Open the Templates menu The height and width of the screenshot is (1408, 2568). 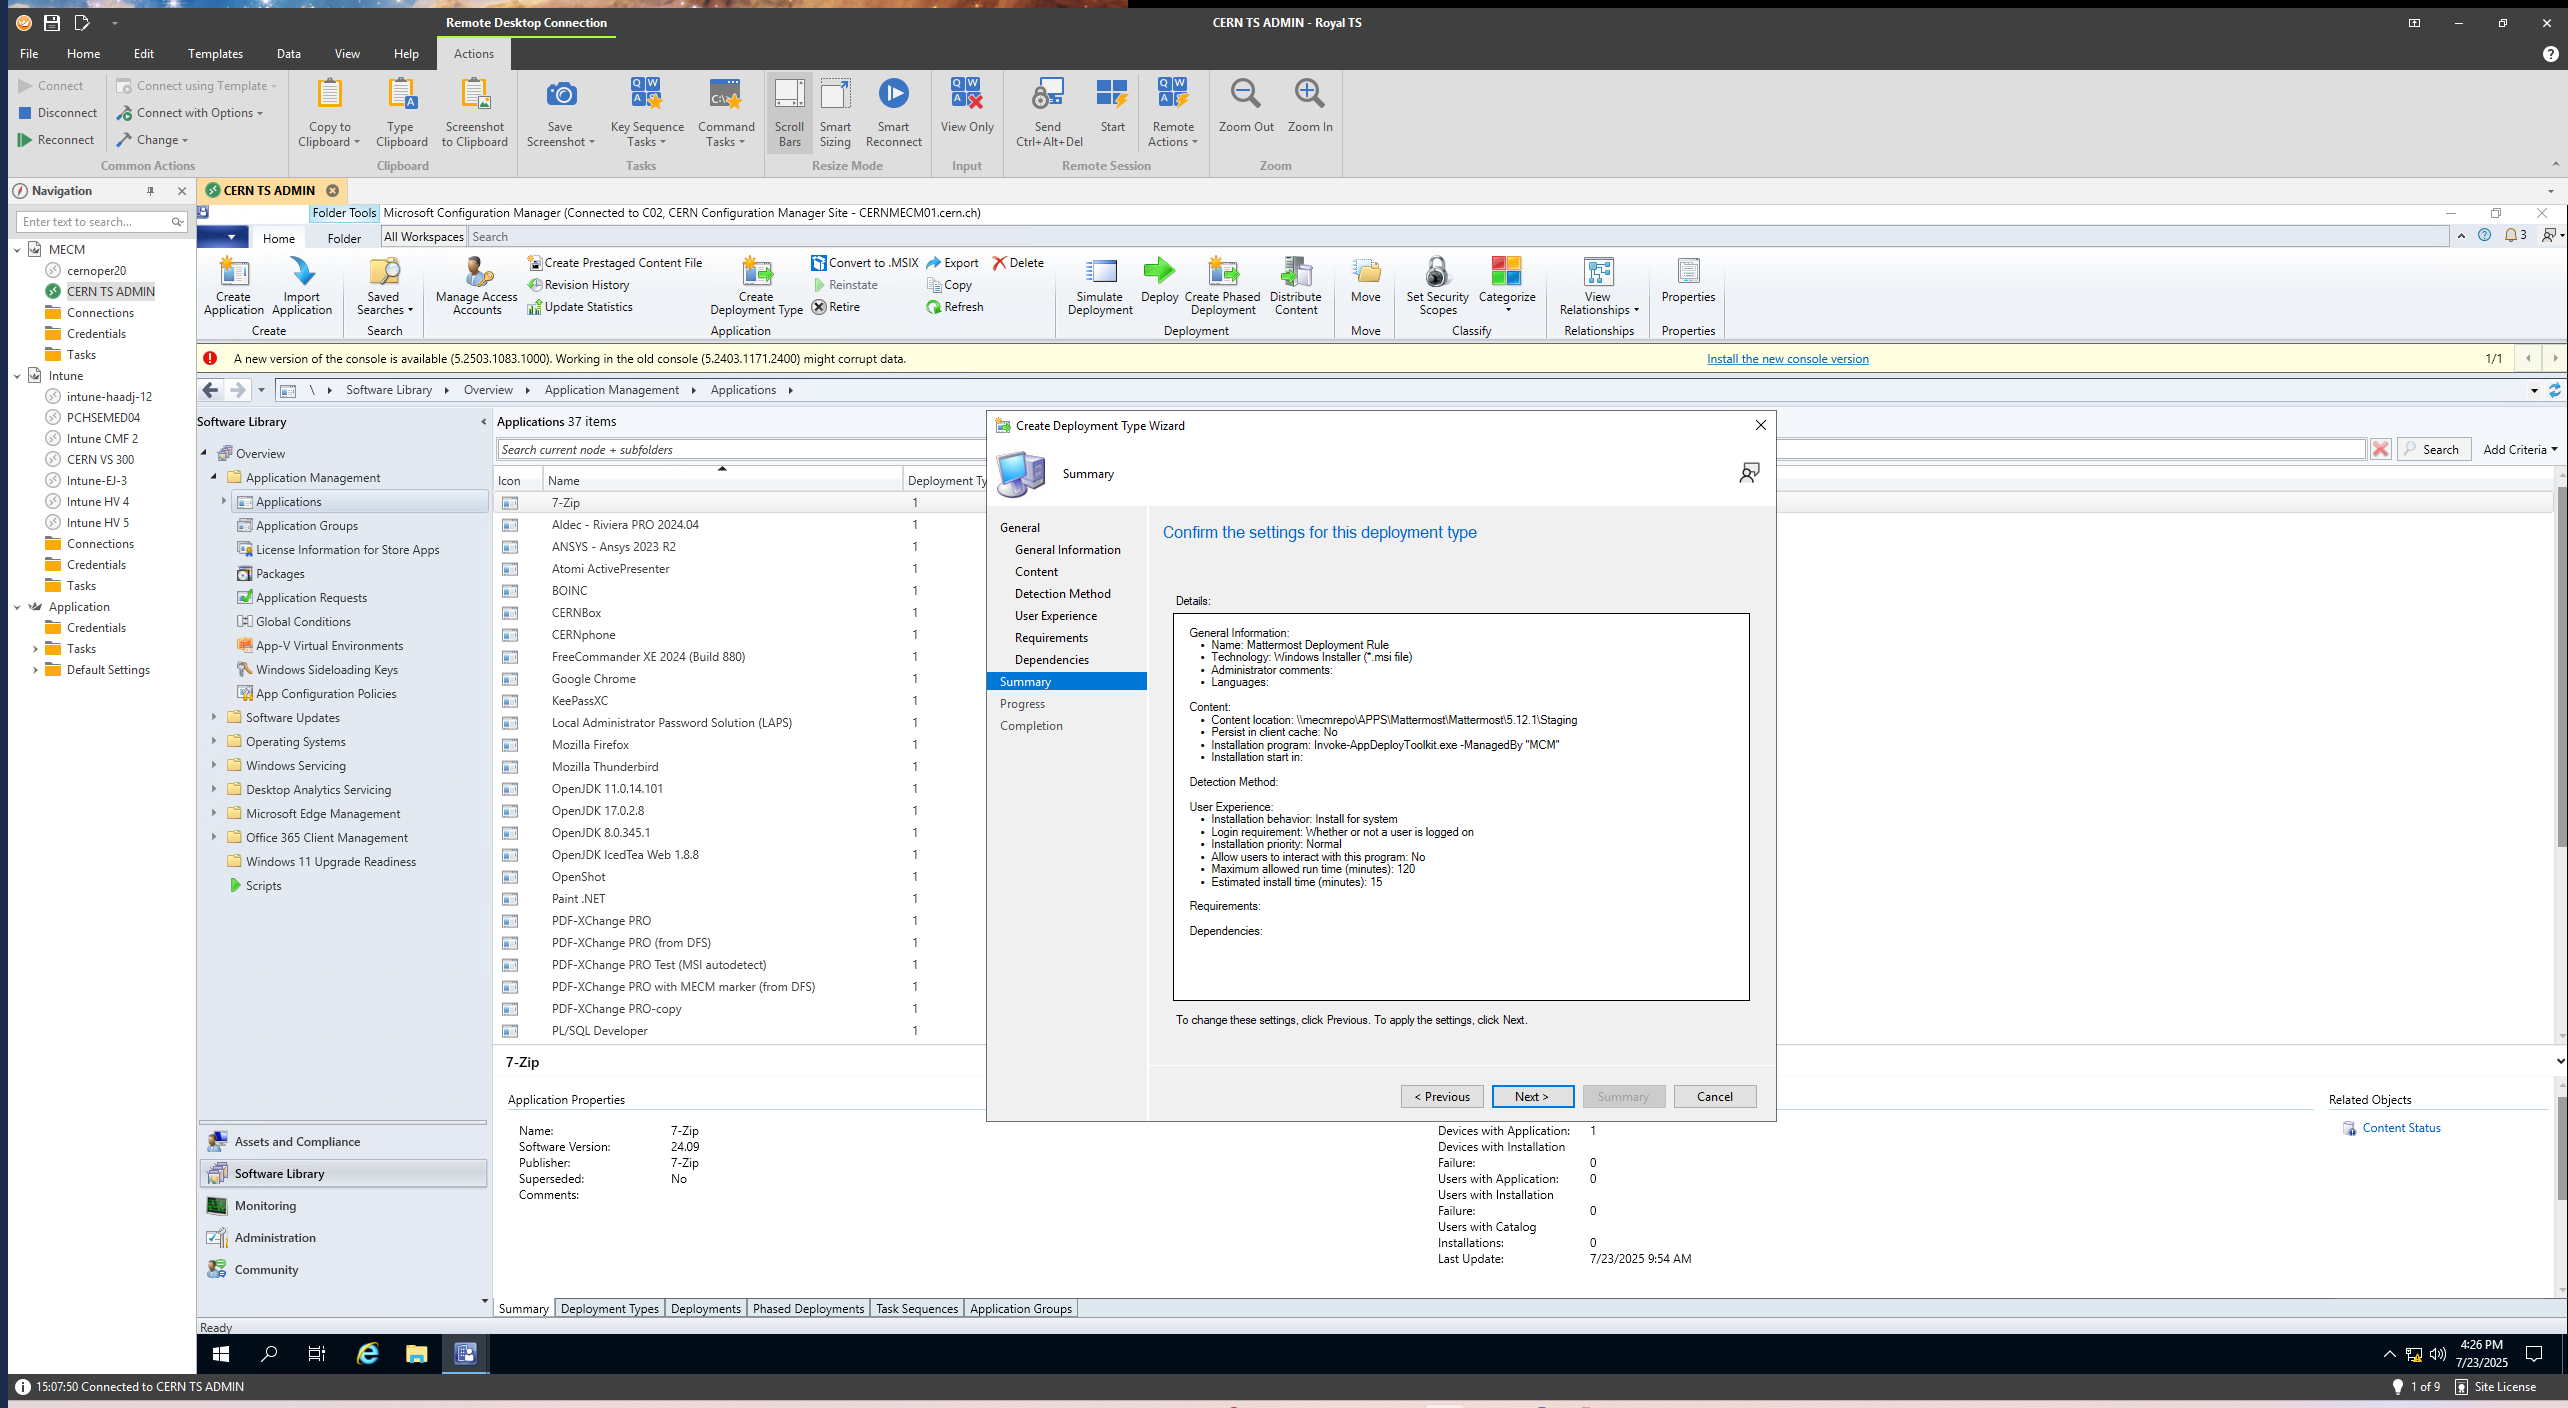[x=215, y=54]
